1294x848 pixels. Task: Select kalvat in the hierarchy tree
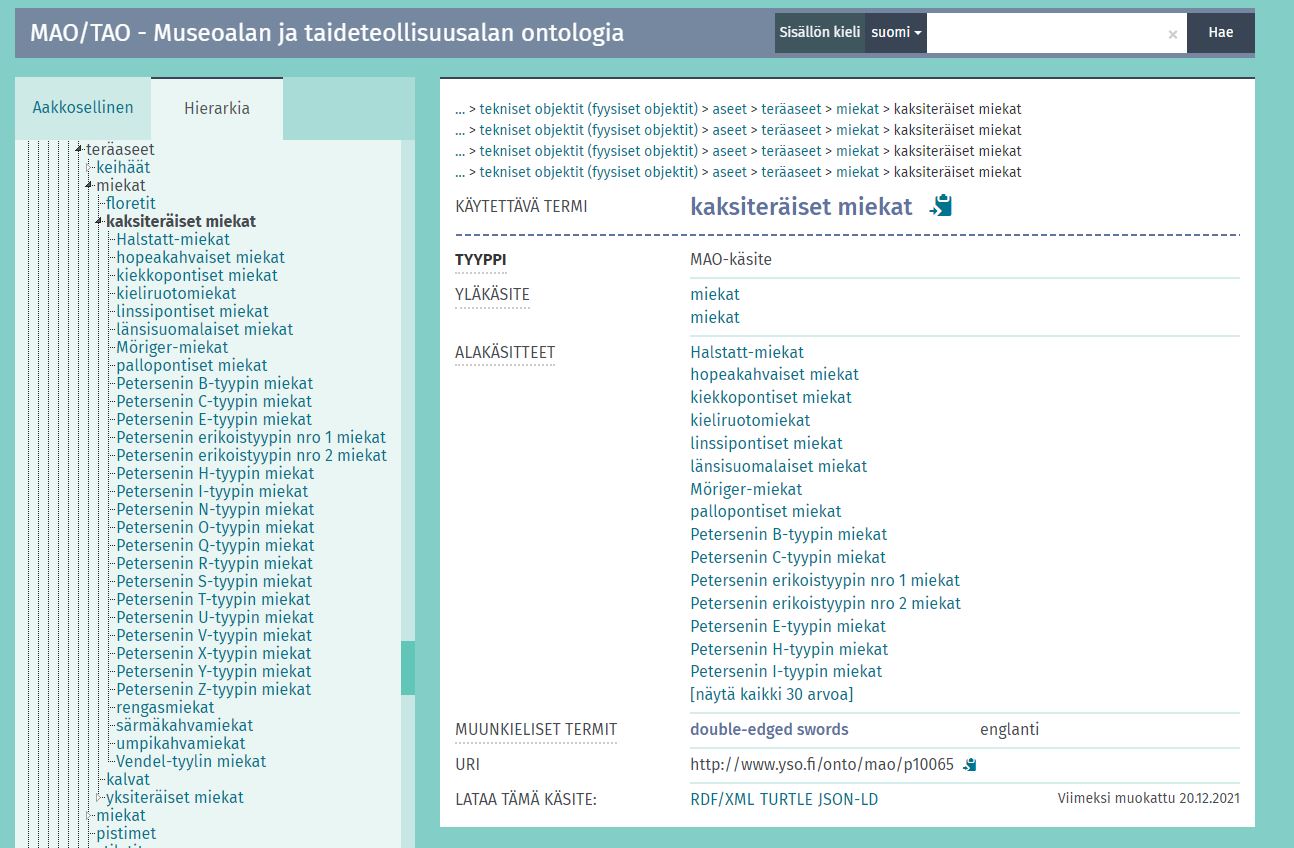(x=128, y=779)
